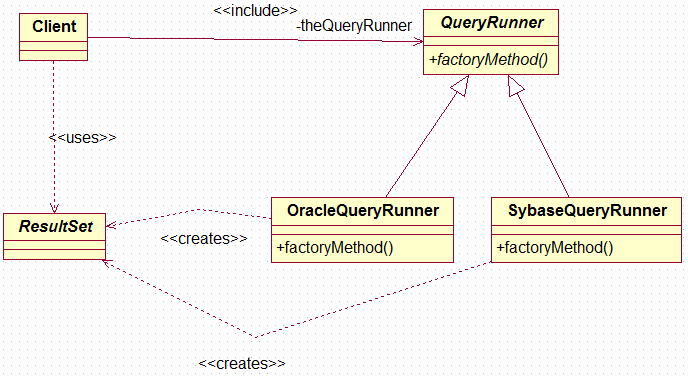
Task: Click the -theQueryRunner role label
Action: click(x=354, y=26)
